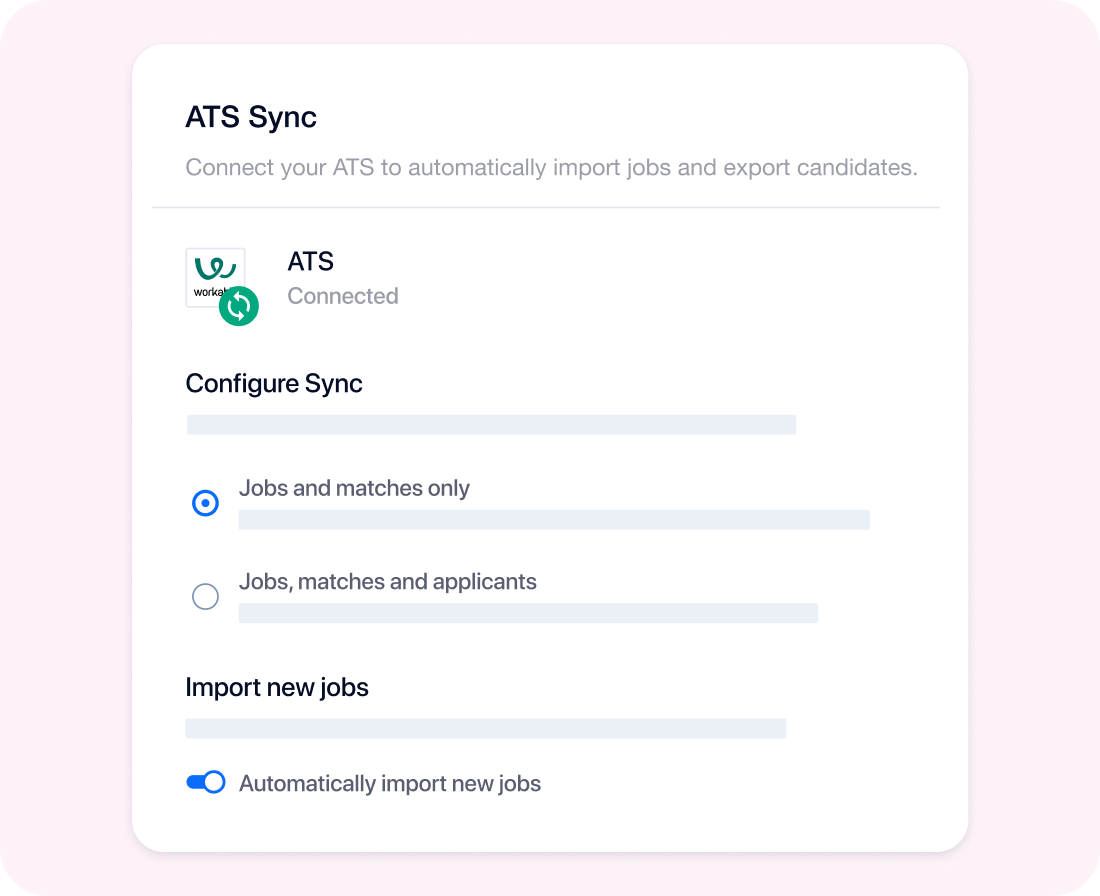
Task: Click the "Jobs, matches and applicants" label
Action: click(x=387, y=582)
